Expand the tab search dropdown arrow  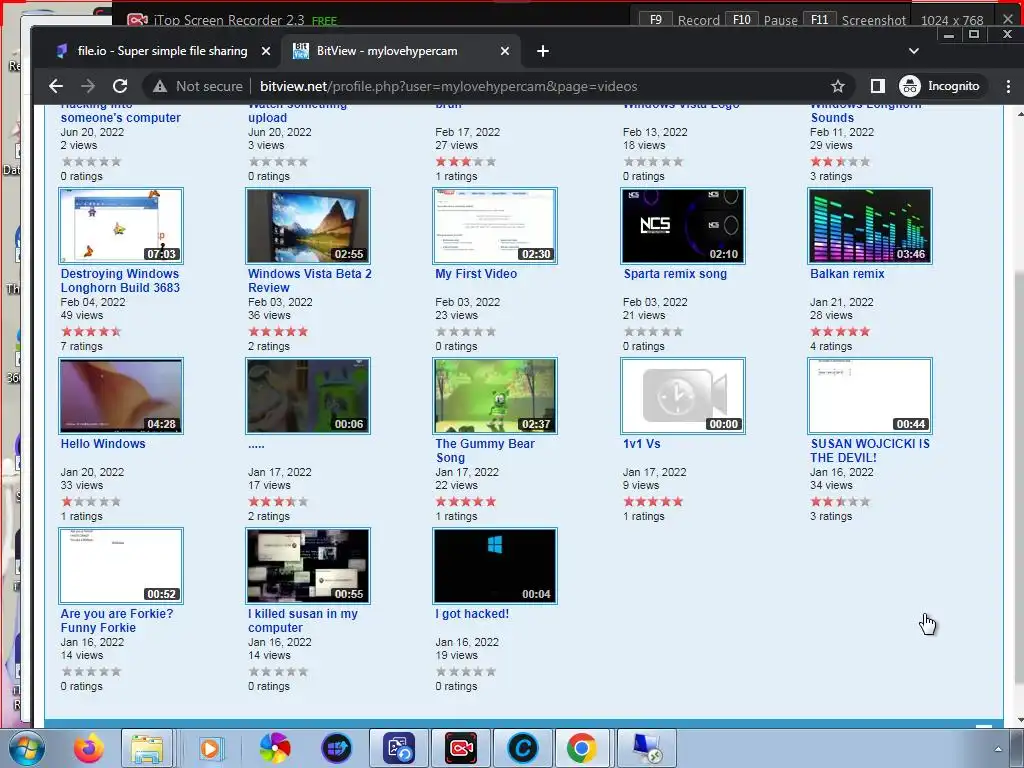pos(914,51)
